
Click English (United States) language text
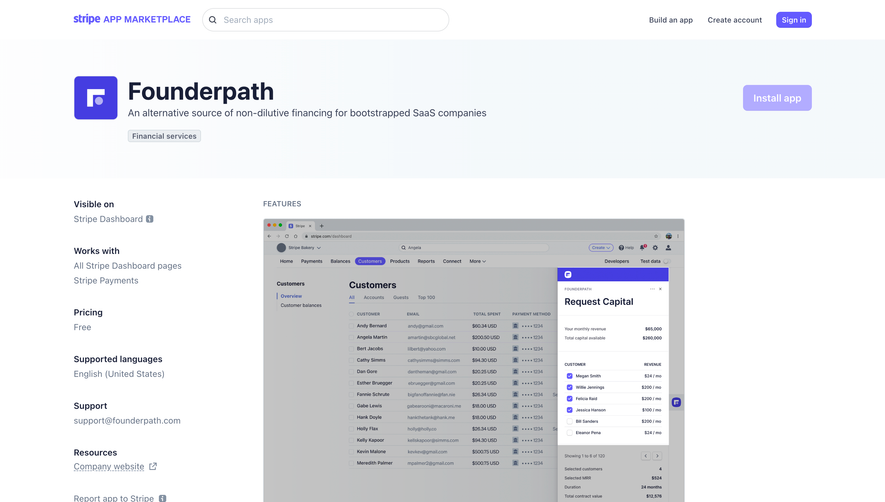point(119,374)
